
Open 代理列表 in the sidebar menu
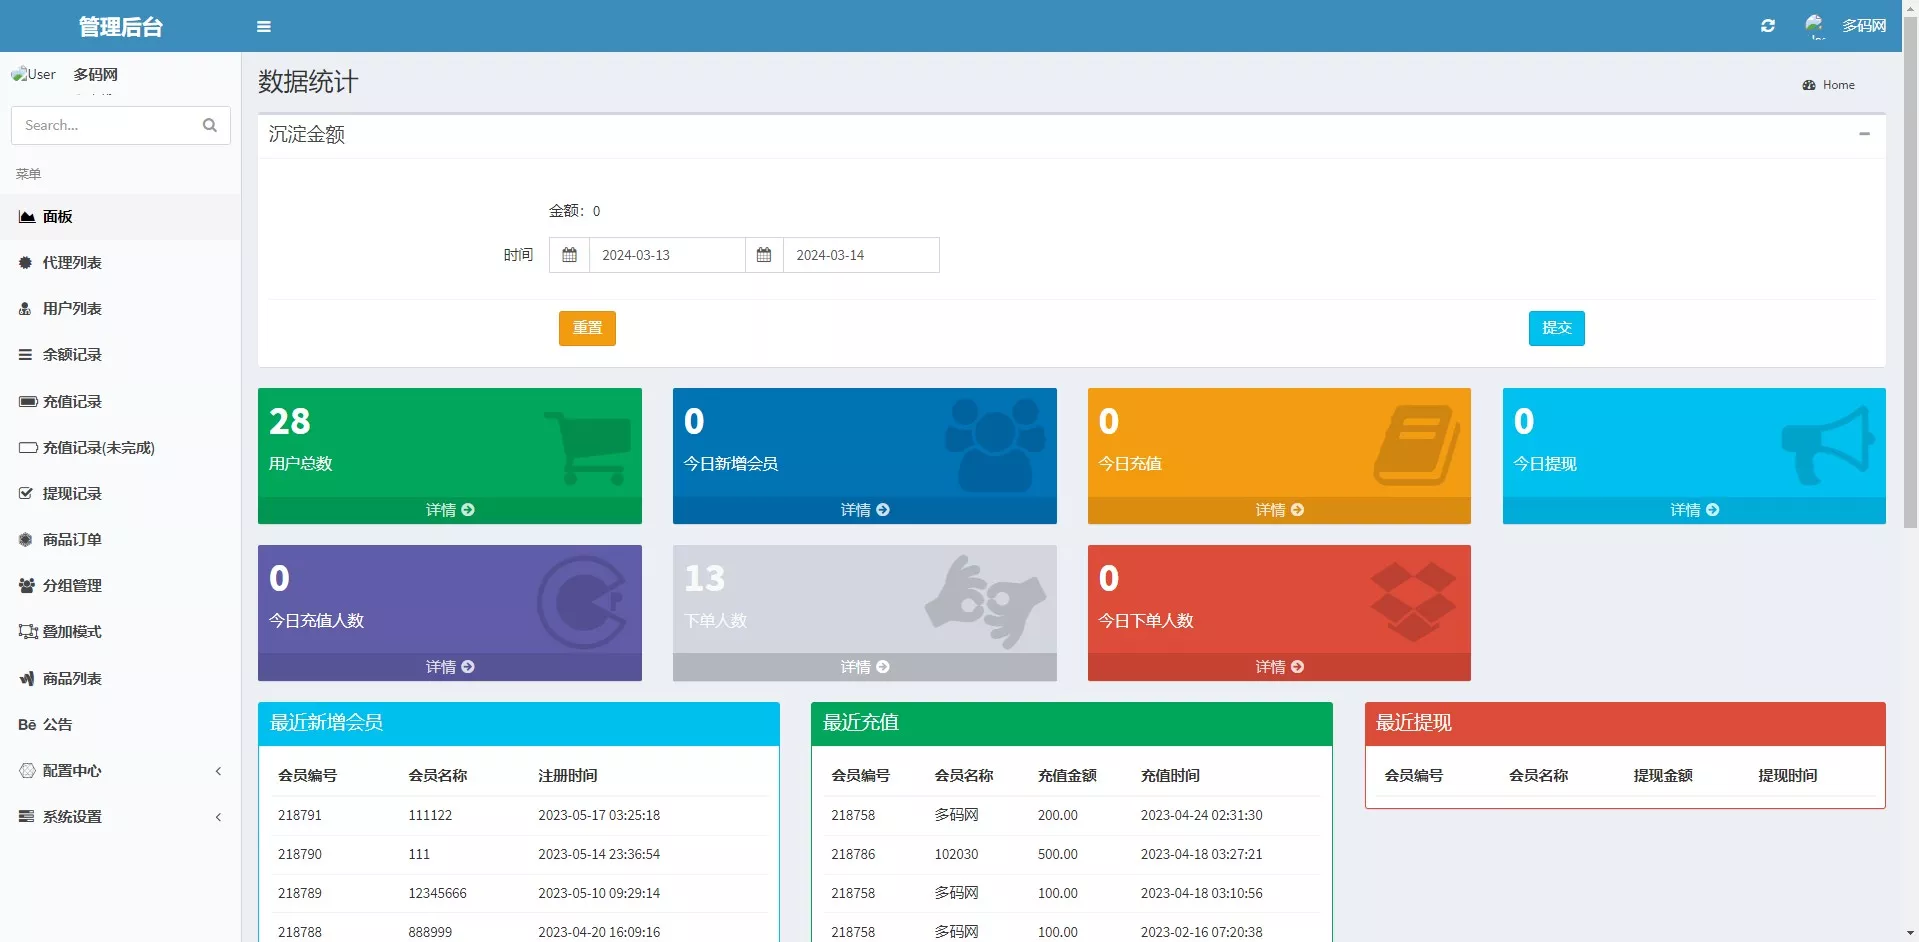pos(72,263)
